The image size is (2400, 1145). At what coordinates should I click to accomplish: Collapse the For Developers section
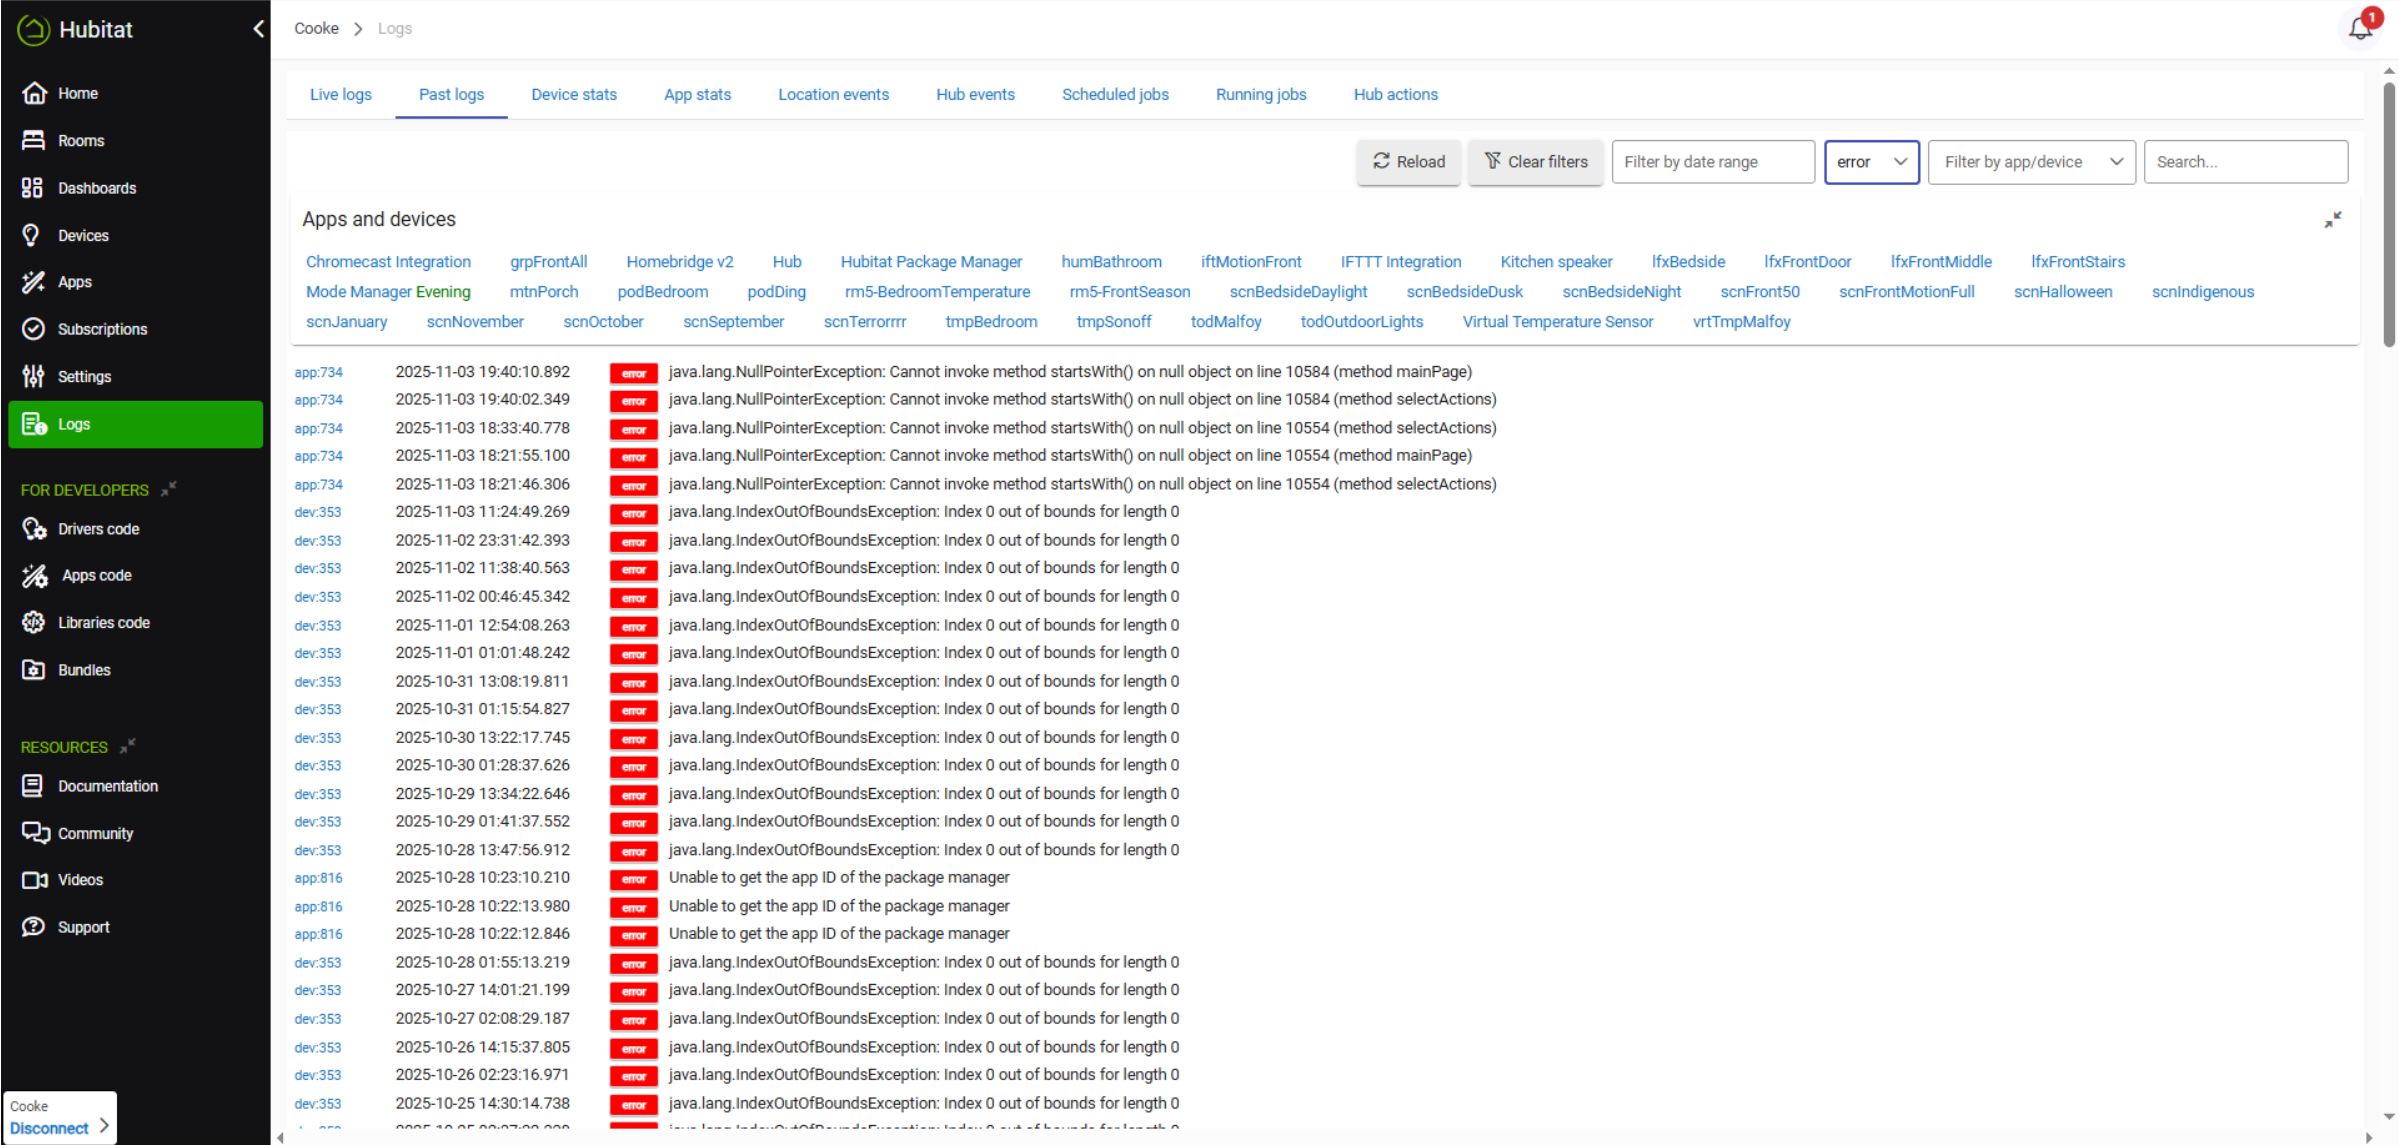[169, 489]
